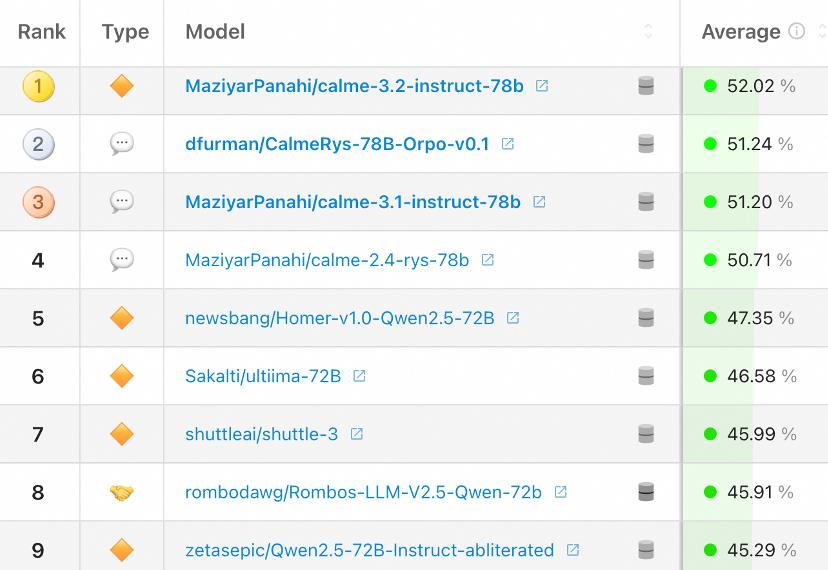Open shuttleai/shuttle-3 model link

[261, 434]
